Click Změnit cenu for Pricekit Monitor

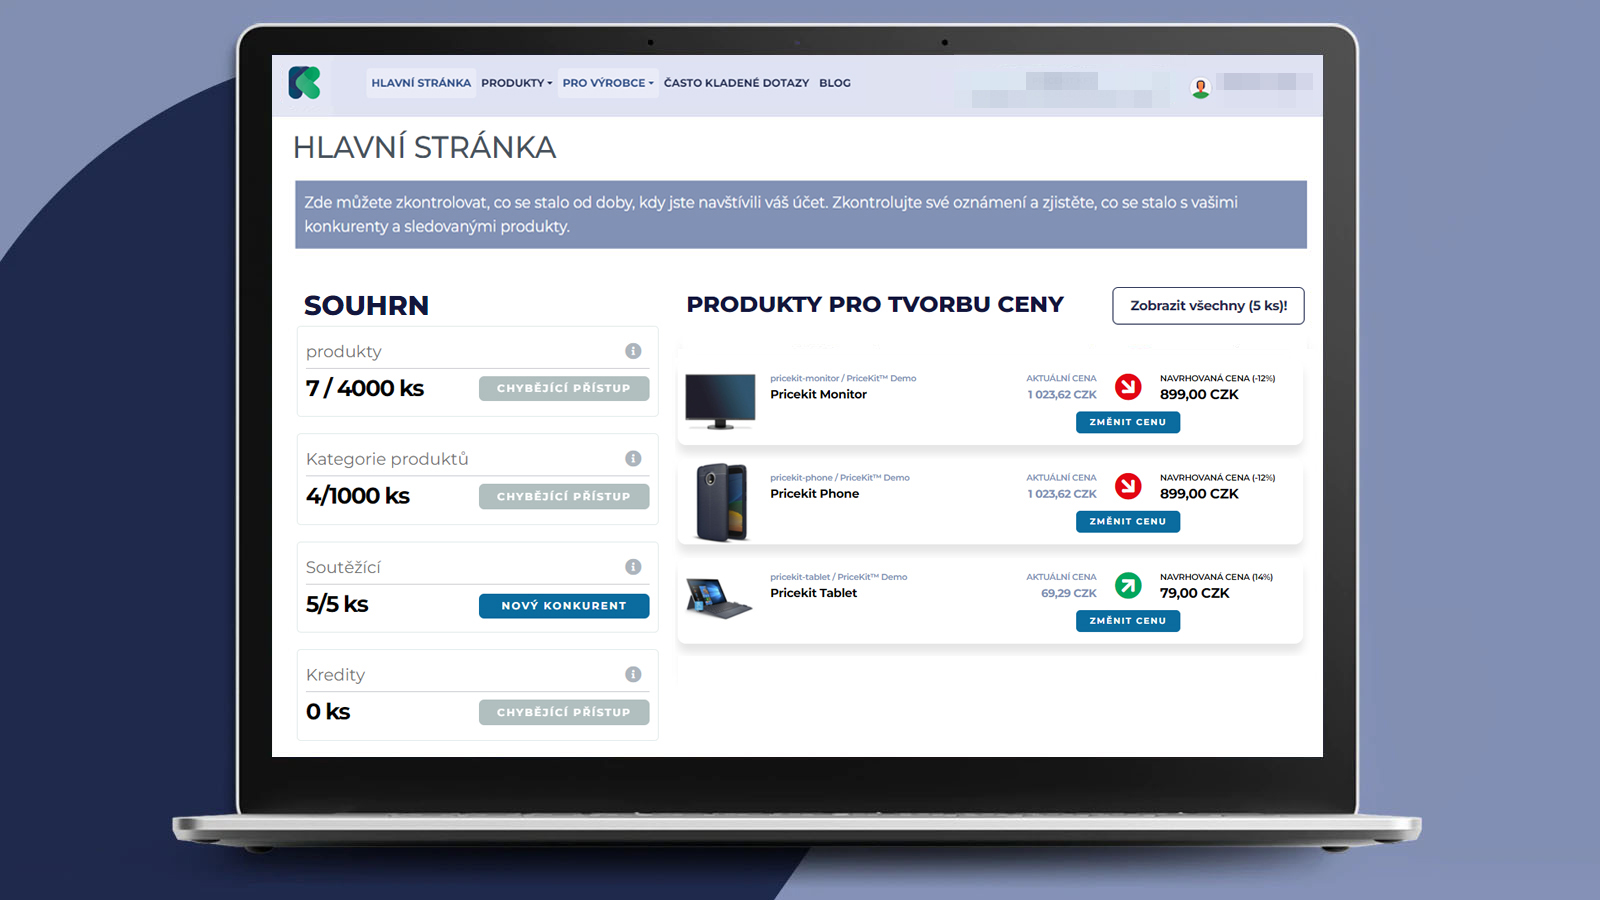point(1128,422)
